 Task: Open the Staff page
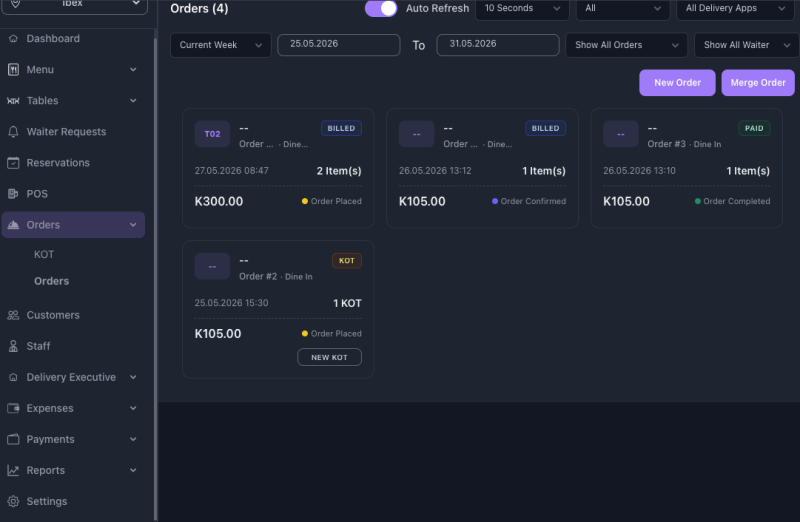pyautogui.click(x=38, y=346)
